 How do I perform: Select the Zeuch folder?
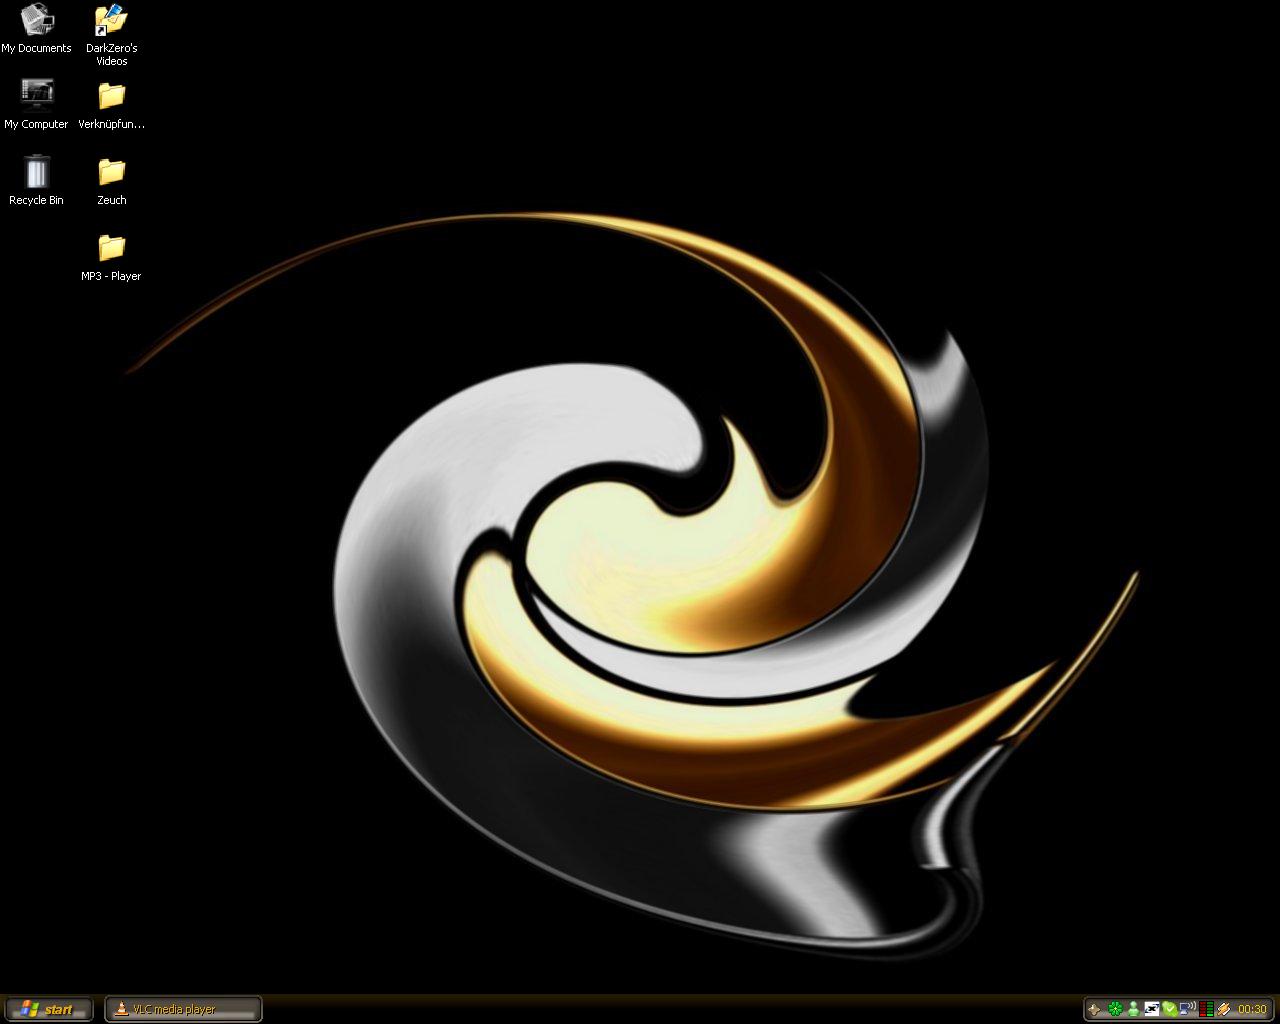click(x=111, y=180)
